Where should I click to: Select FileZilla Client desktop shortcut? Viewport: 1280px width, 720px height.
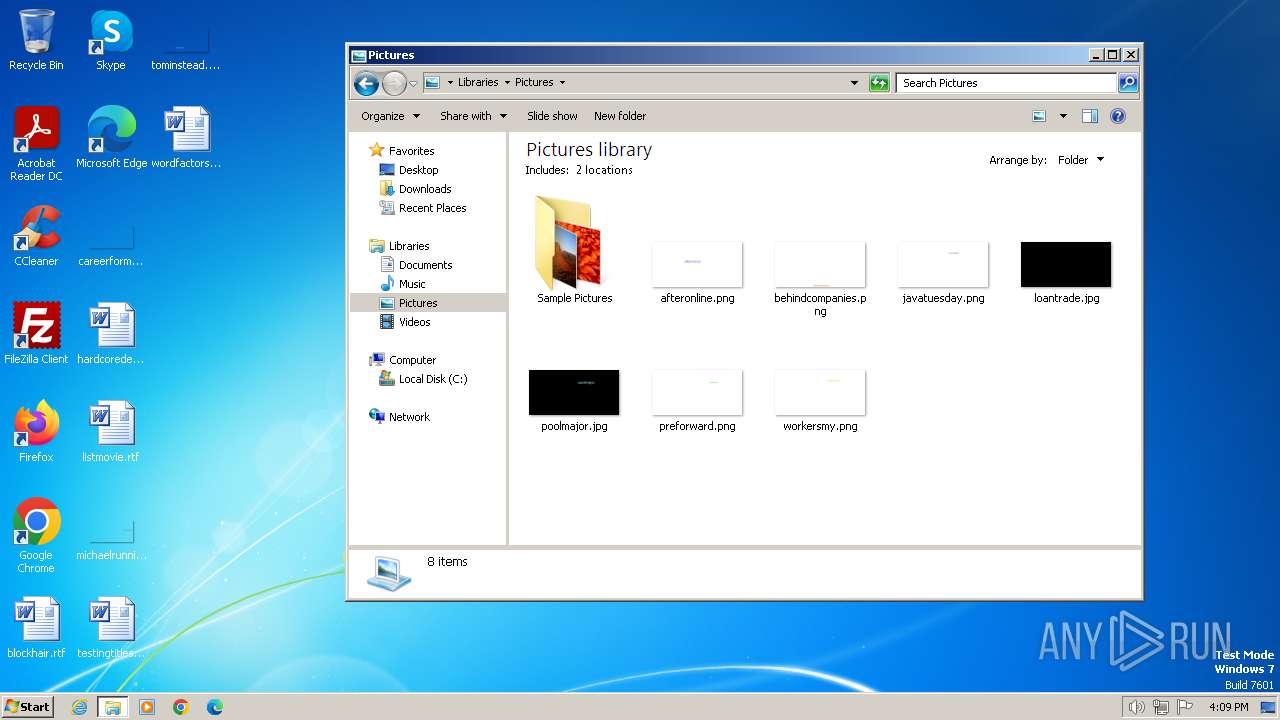point(36,334)
